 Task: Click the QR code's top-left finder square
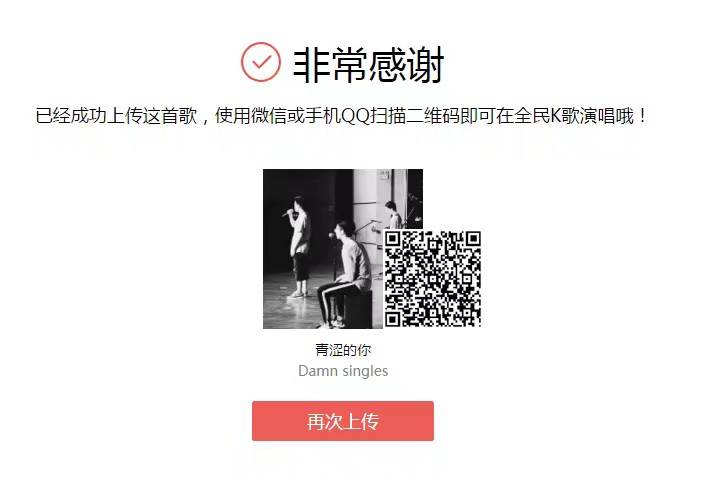click(x=393, y=239)
